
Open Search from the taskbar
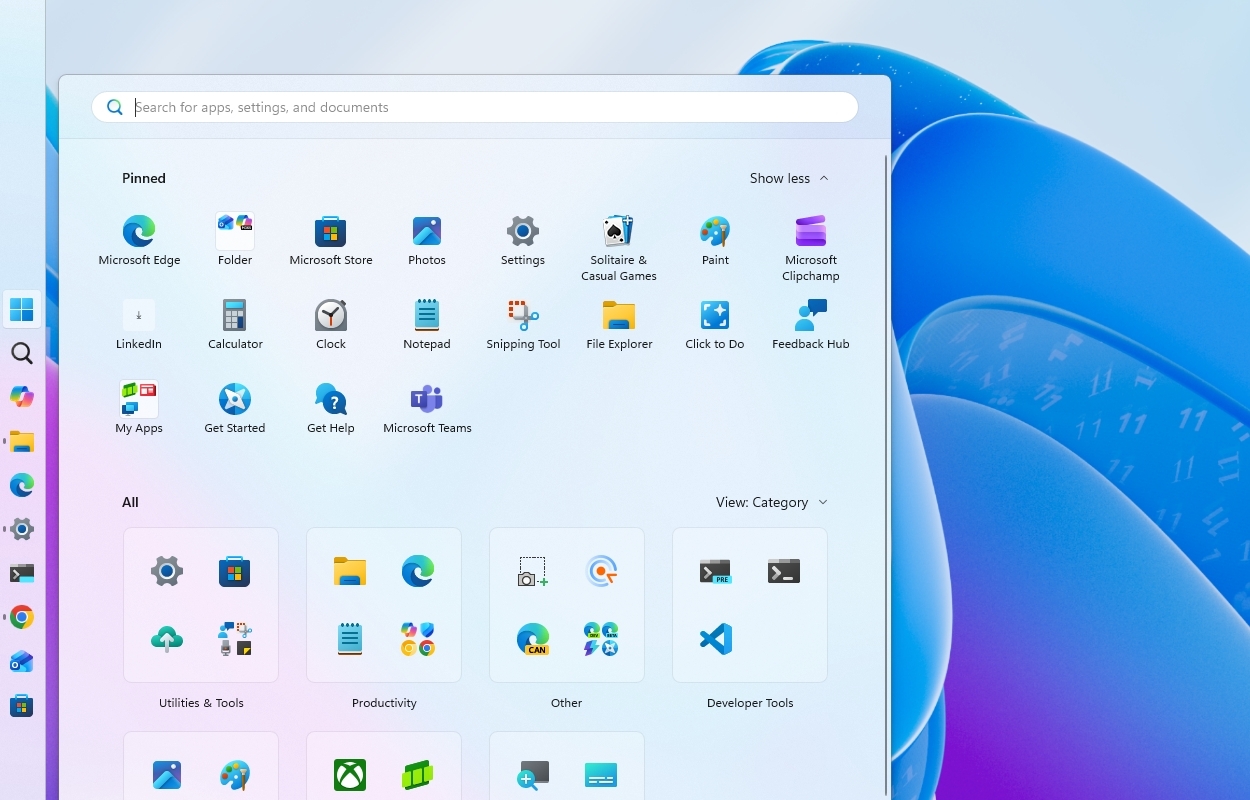[22, 353]
